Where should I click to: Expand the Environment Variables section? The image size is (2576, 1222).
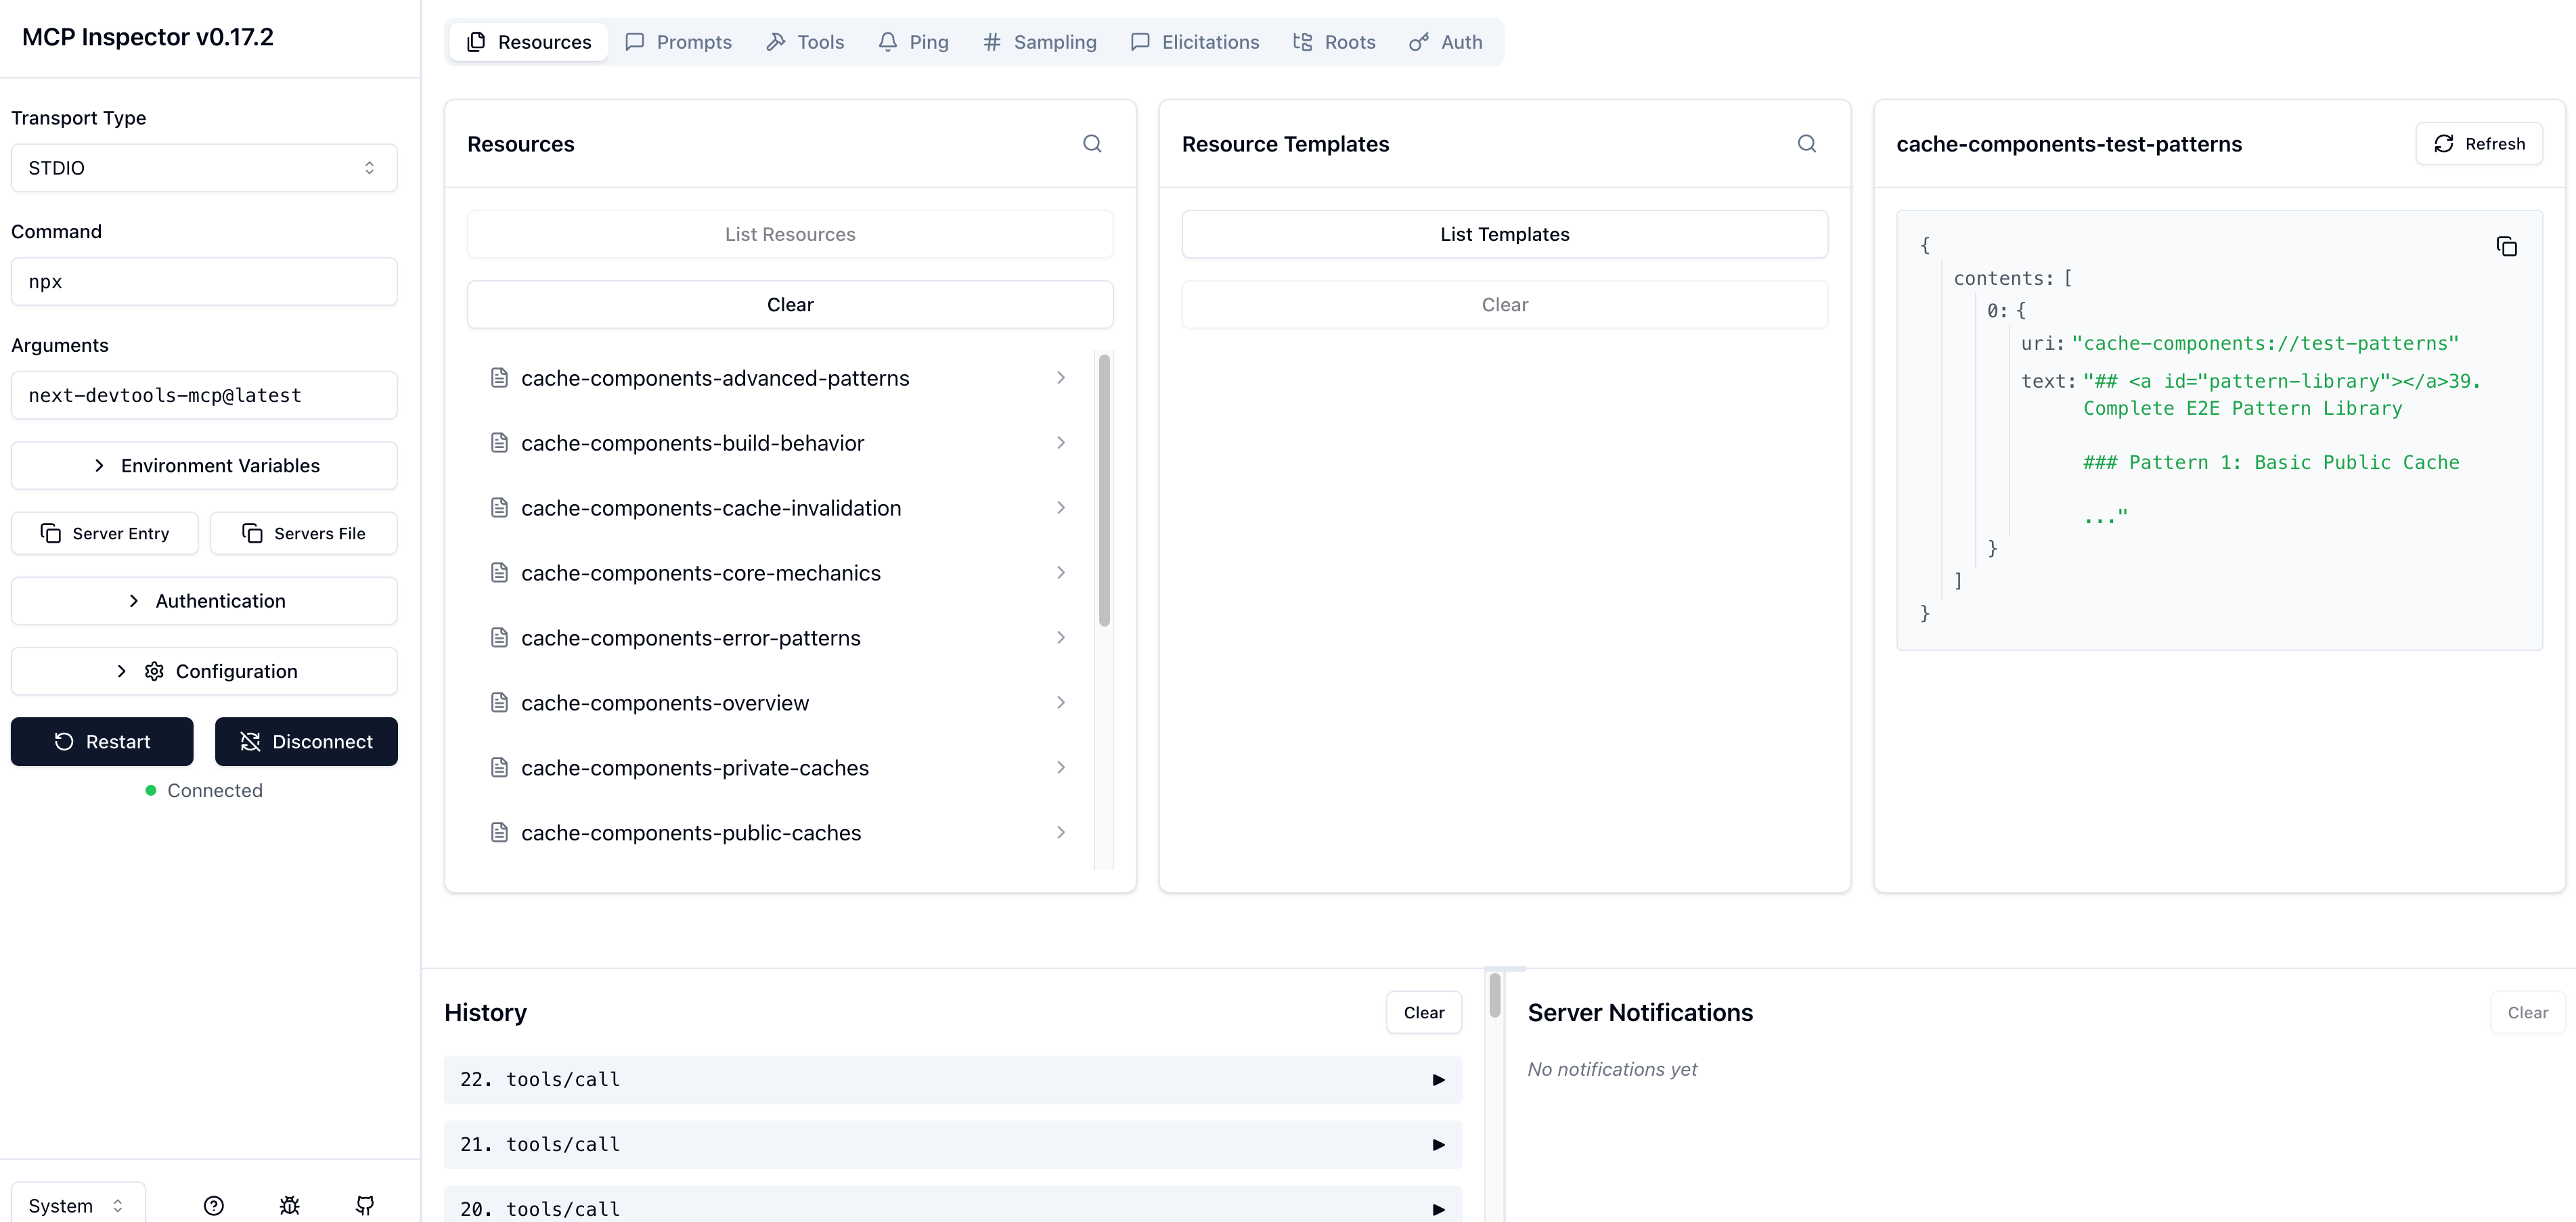point(204,466)
